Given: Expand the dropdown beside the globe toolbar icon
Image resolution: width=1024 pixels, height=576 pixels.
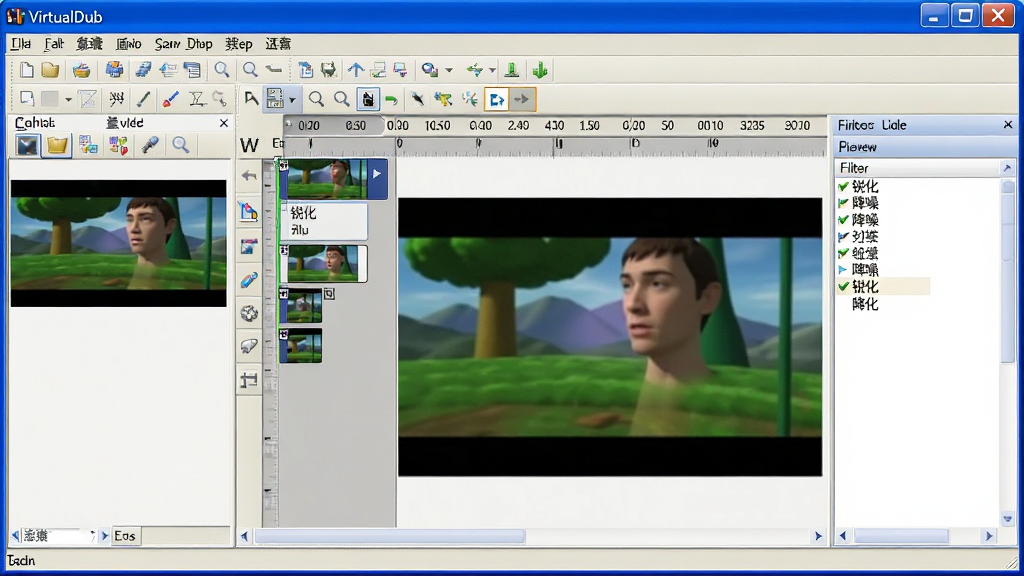Looking at the screenshot, I should tap(449, 70).
